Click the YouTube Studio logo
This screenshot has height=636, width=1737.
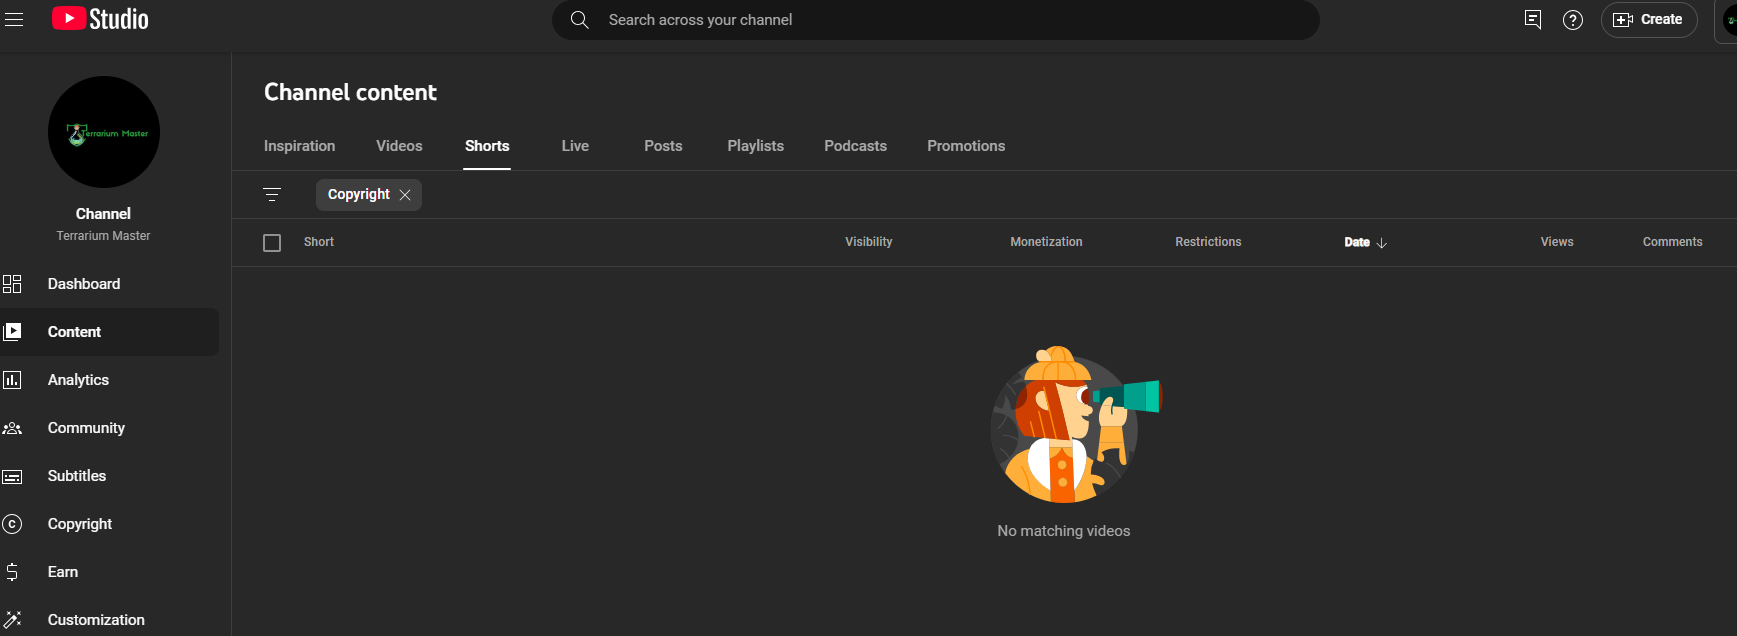[100, 19]
